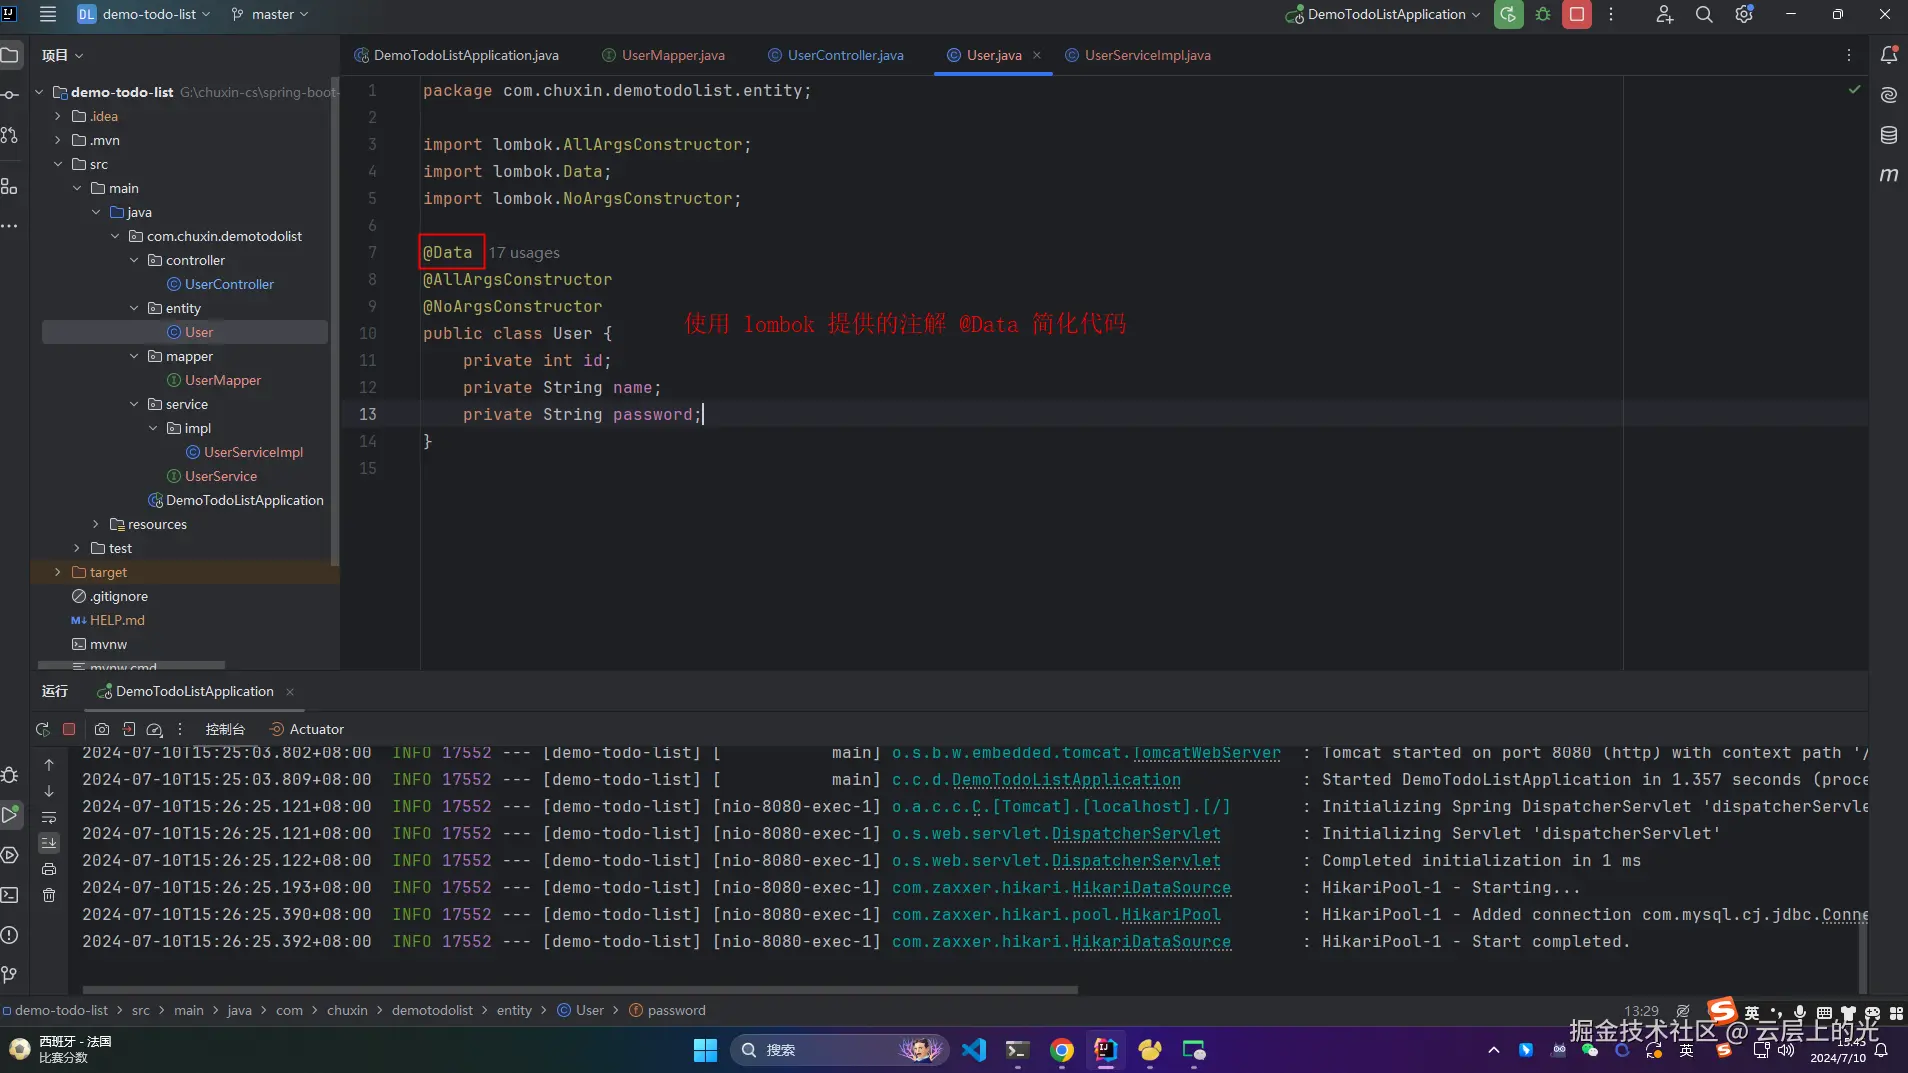
Task: Open the Terminal tool window
Action: pos(10,895)
